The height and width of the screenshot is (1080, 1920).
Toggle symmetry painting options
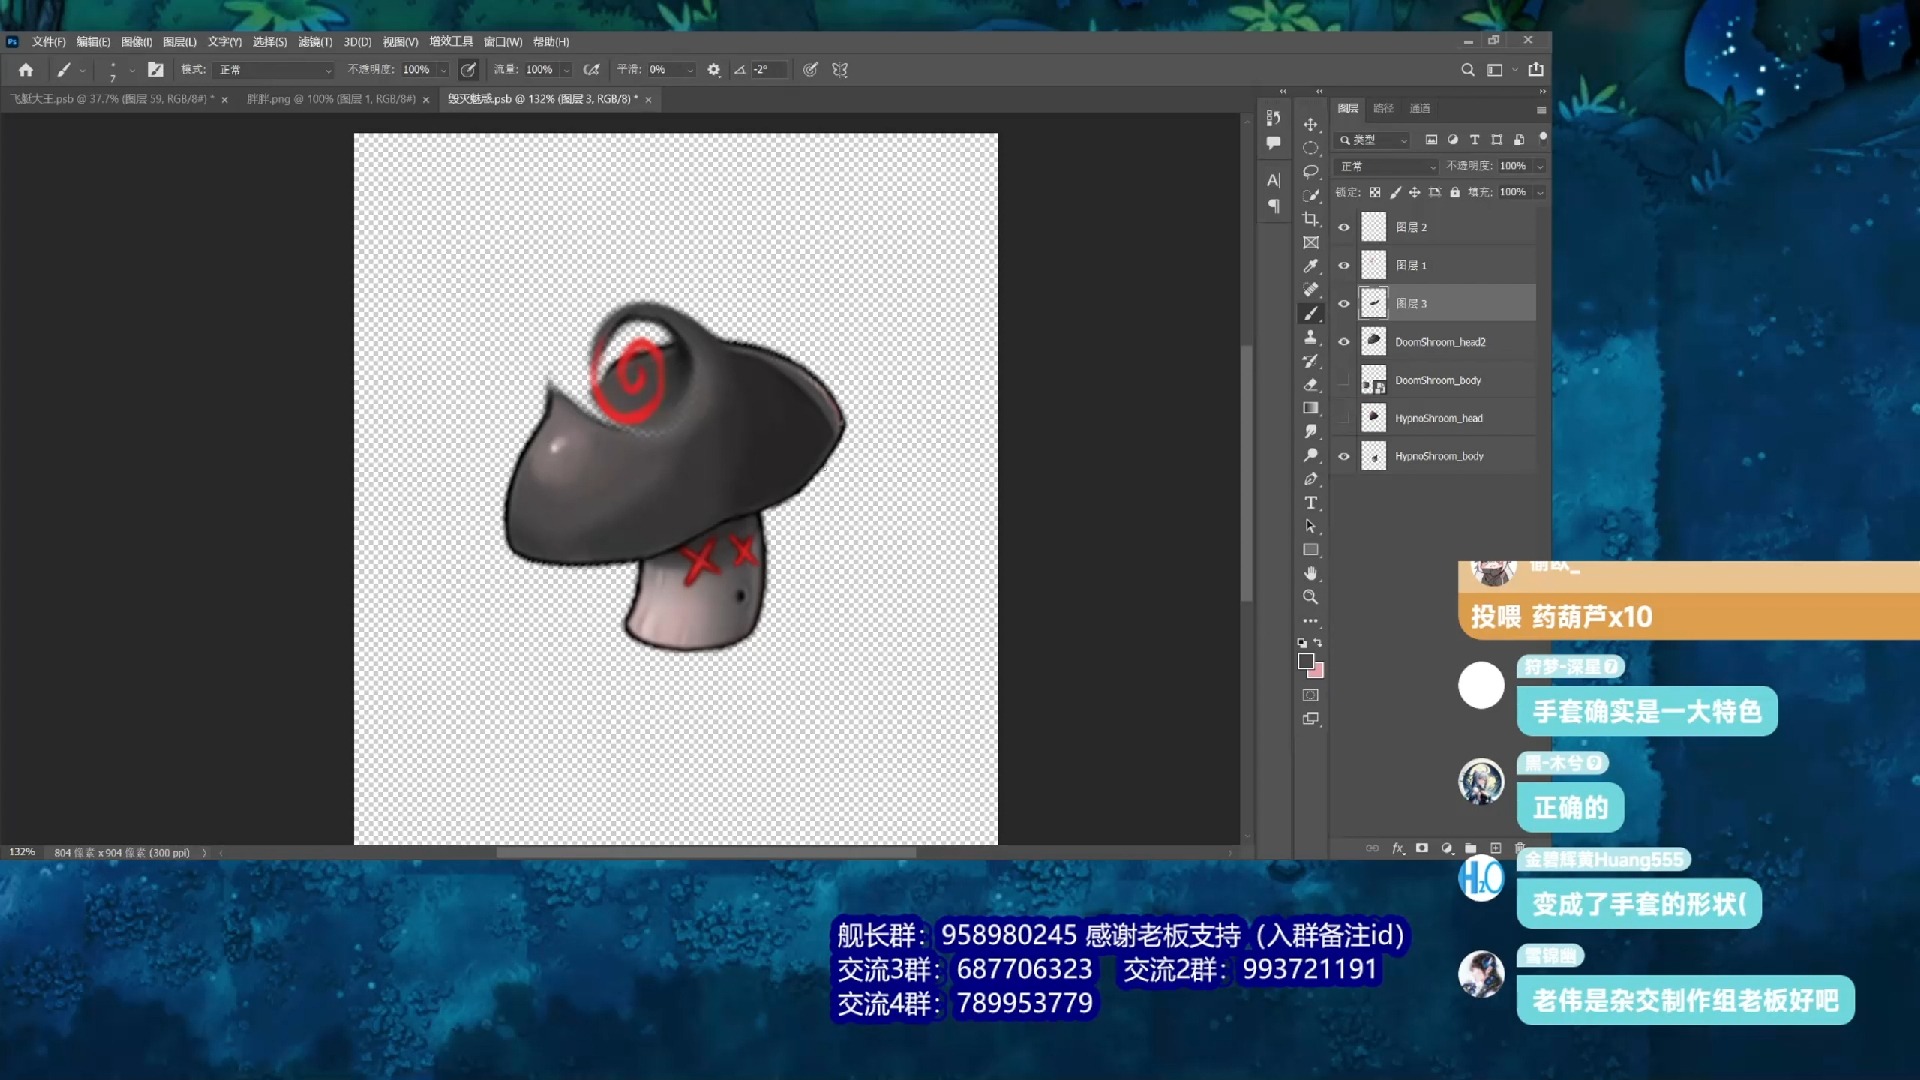[x=840, y=70]
